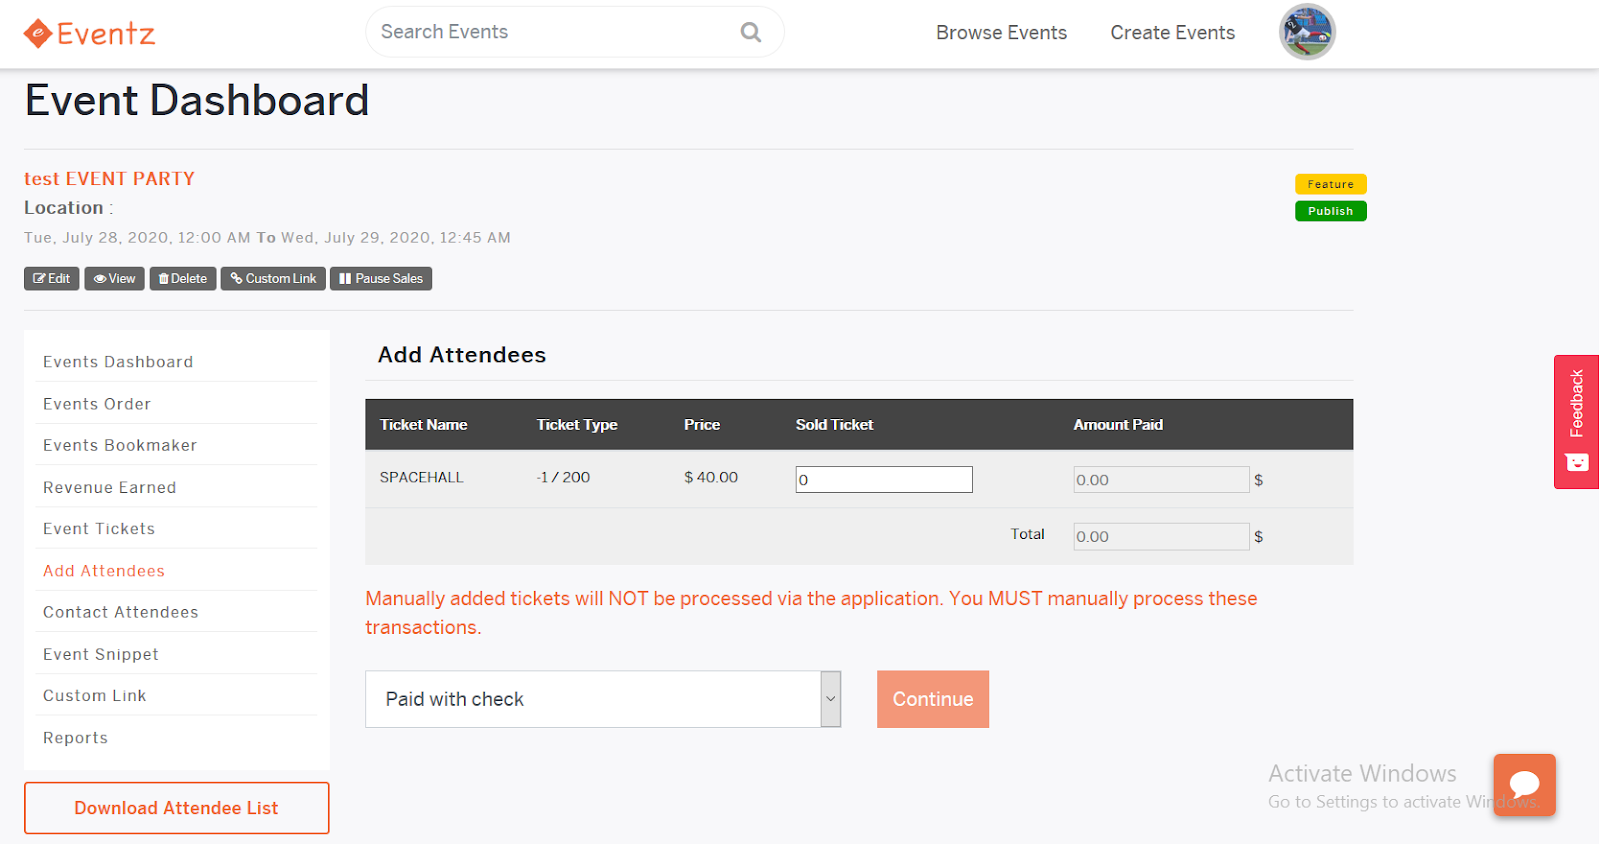Click the Sold Ticket quantity input
Image resolution: width=1600 pixels, height=844 pixels.
pos(884,480)
